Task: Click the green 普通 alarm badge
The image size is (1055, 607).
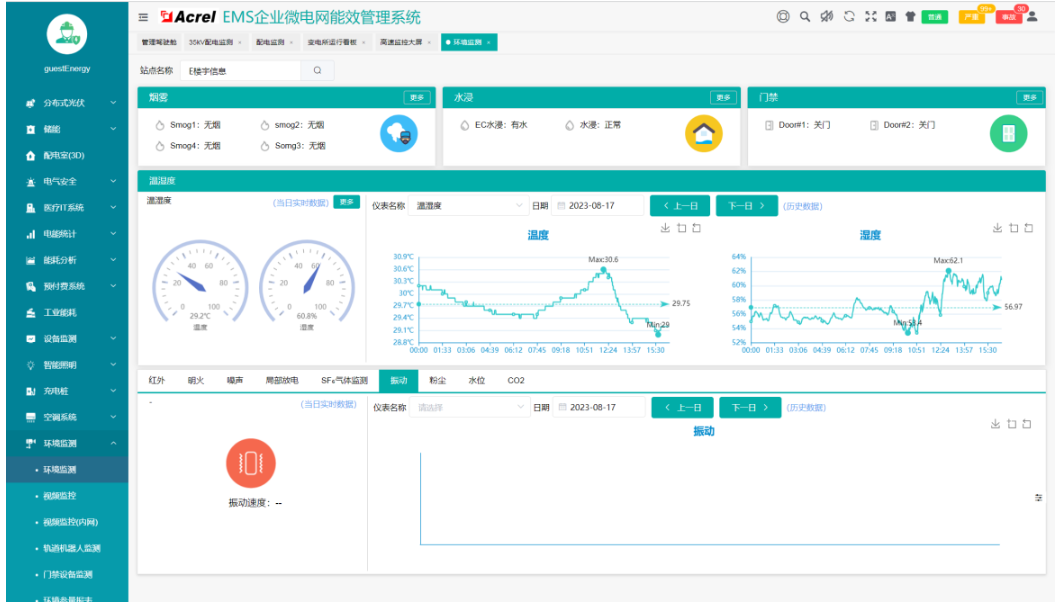Action: coord(935,17)
